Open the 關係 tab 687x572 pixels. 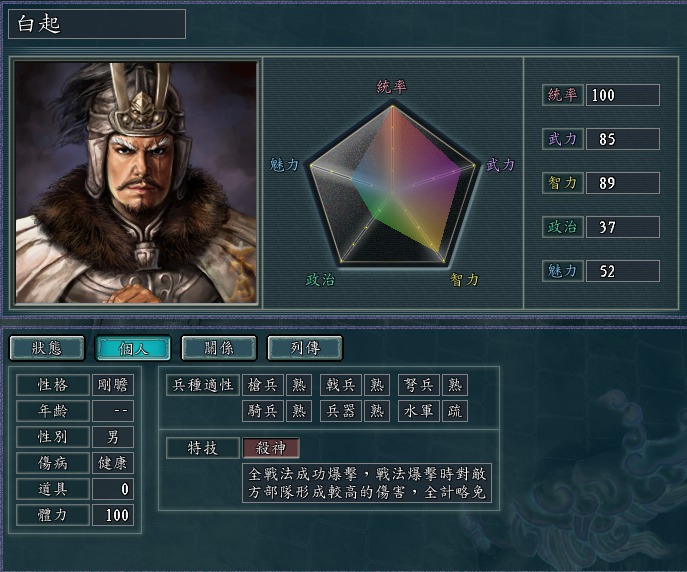pyautogui.click(x=219, y=348)
